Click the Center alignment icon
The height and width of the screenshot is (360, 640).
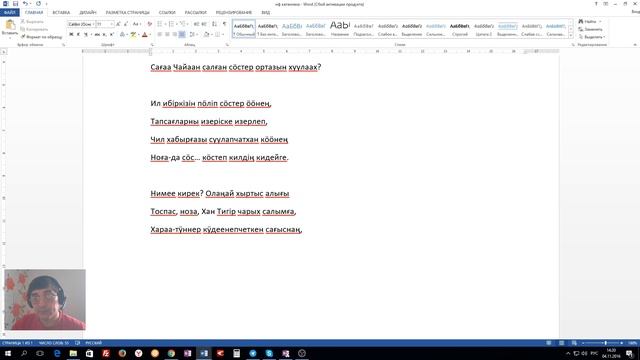click(167, 35)
